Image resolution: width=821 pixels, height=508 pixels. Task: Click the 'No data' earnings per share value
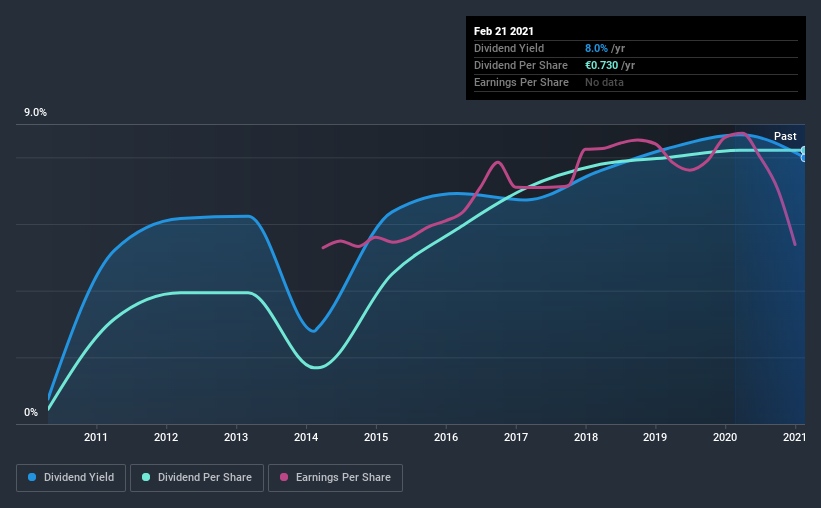point(604,82)
